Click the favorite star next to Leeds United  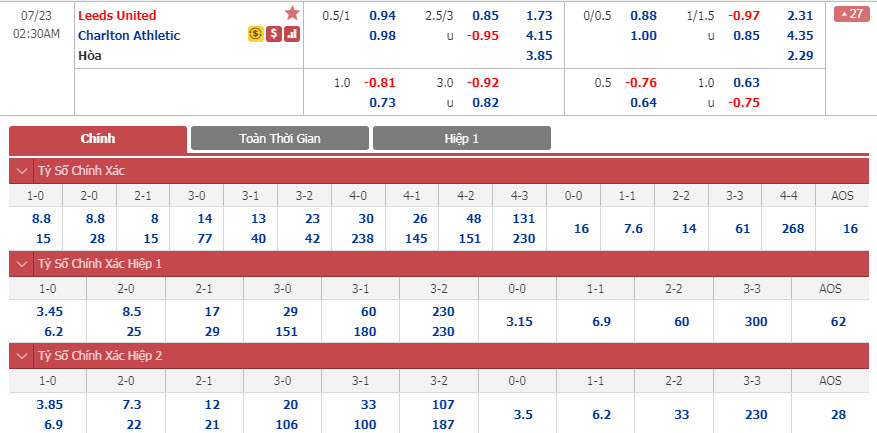292,13
